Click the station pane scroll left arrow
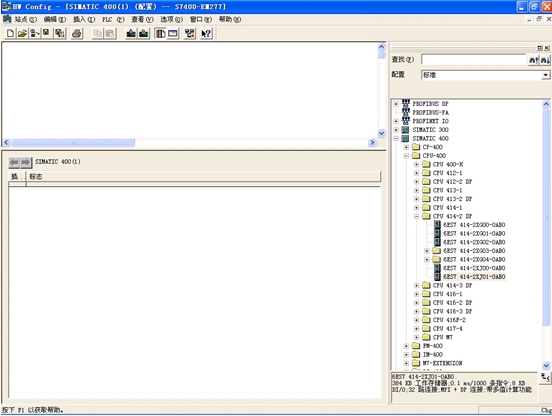 point(6,143)
